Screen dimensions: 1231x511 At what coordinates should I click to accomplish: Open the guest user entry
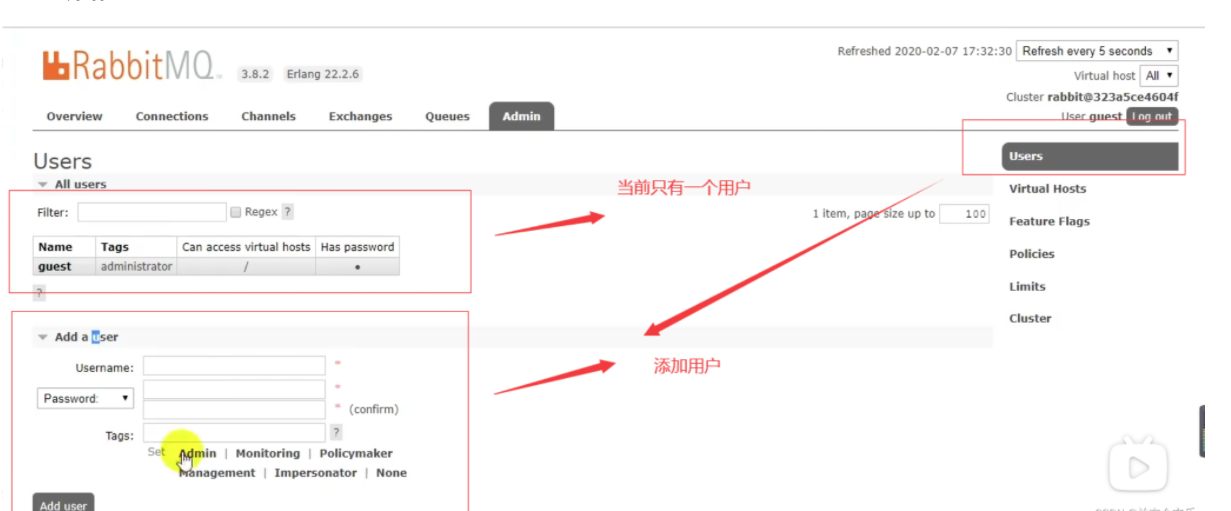[55, 266]
